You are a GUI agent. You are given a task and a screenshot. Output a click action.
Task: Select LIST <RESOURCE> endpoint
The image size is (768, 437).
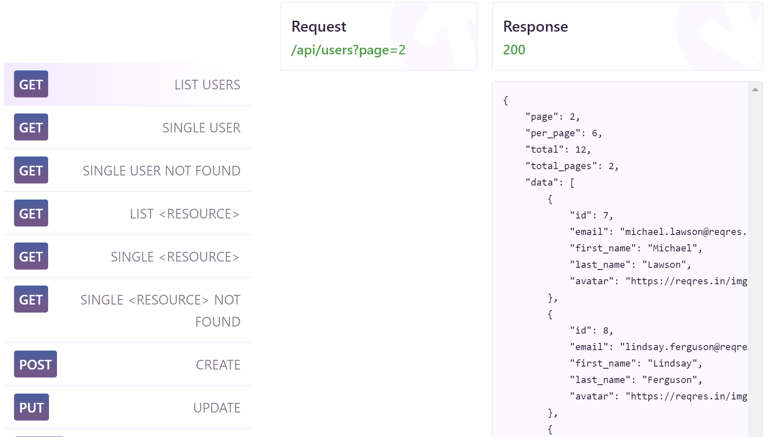click(x=127, y=214)
